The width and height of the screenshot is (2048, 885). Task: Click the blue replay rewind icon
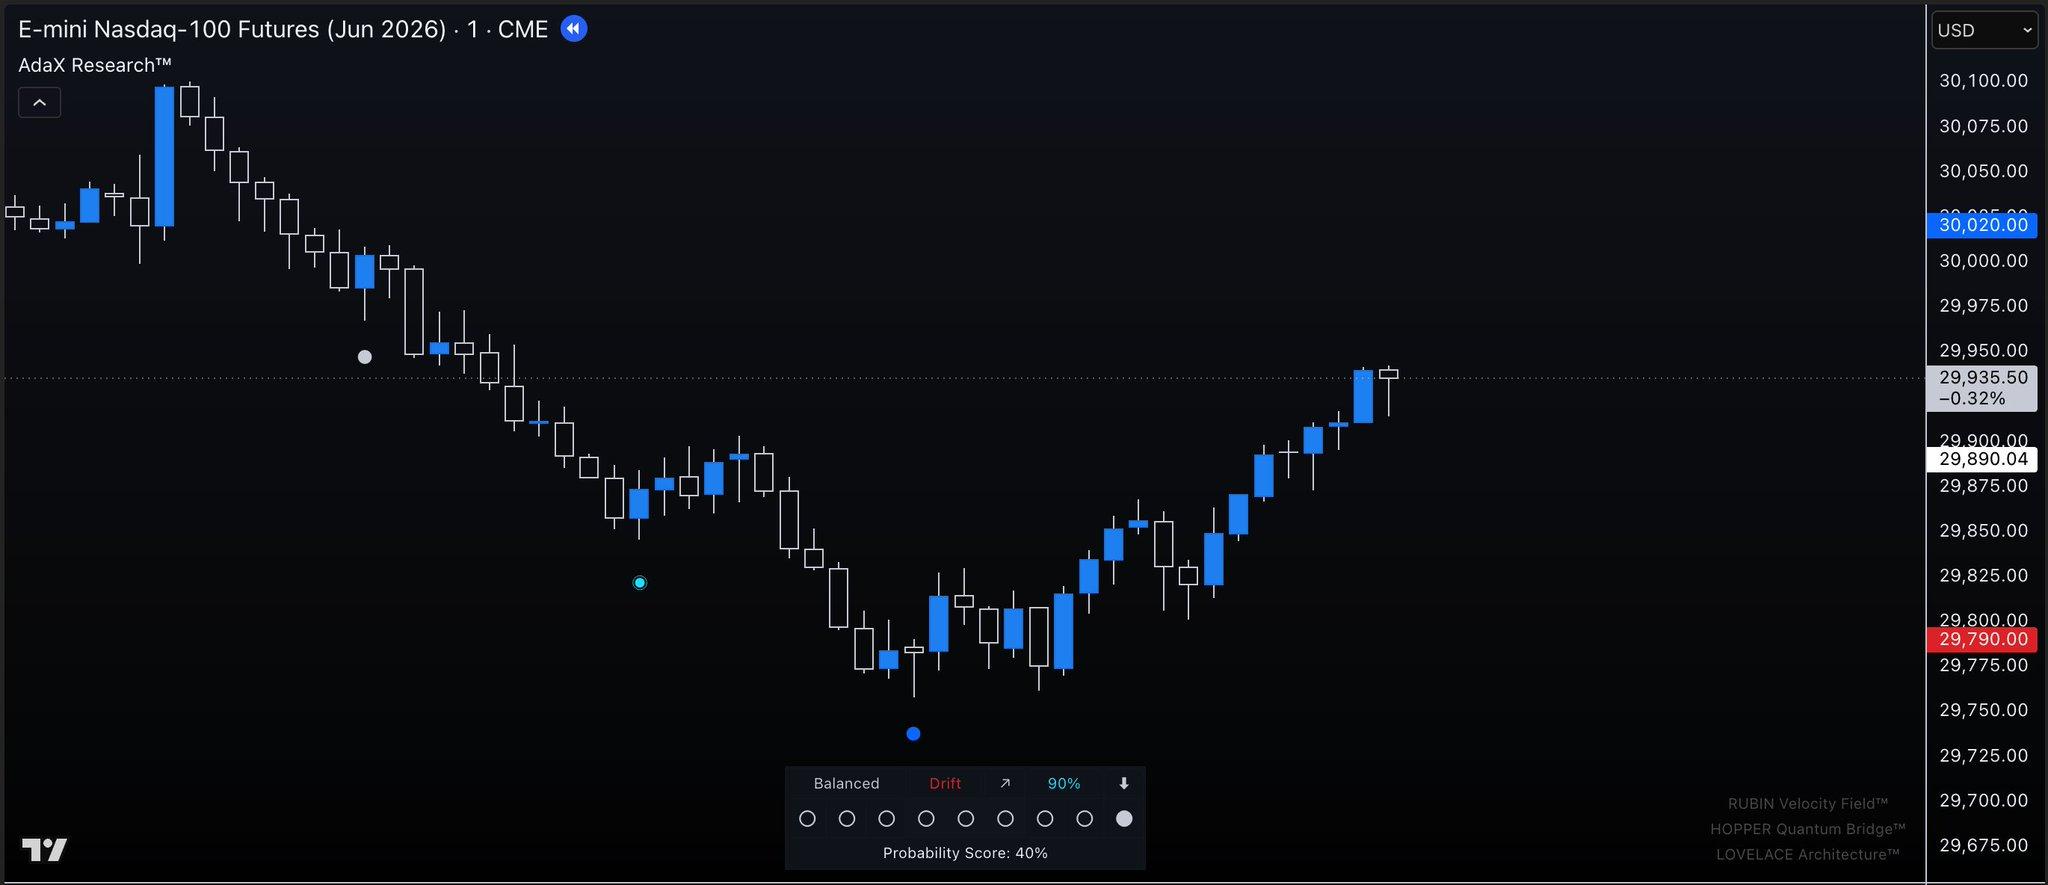(573, 29)
